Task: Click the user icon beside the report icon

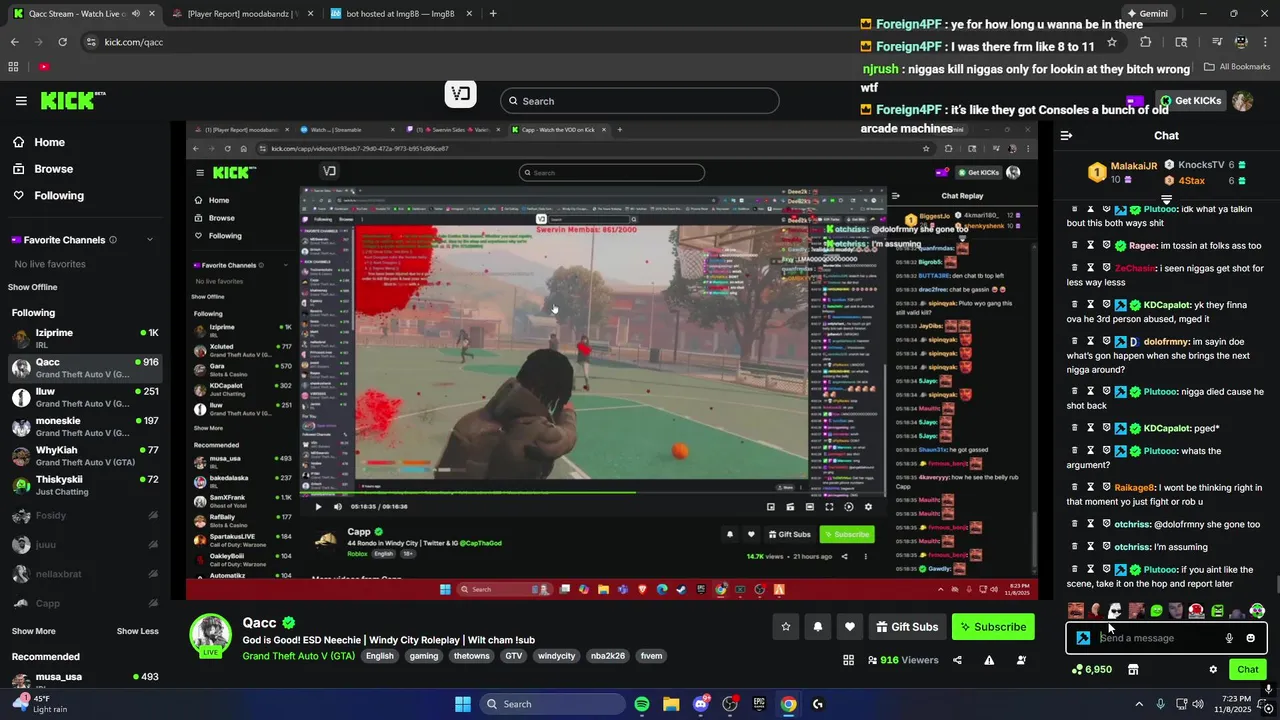Action: pos(1021,660)
